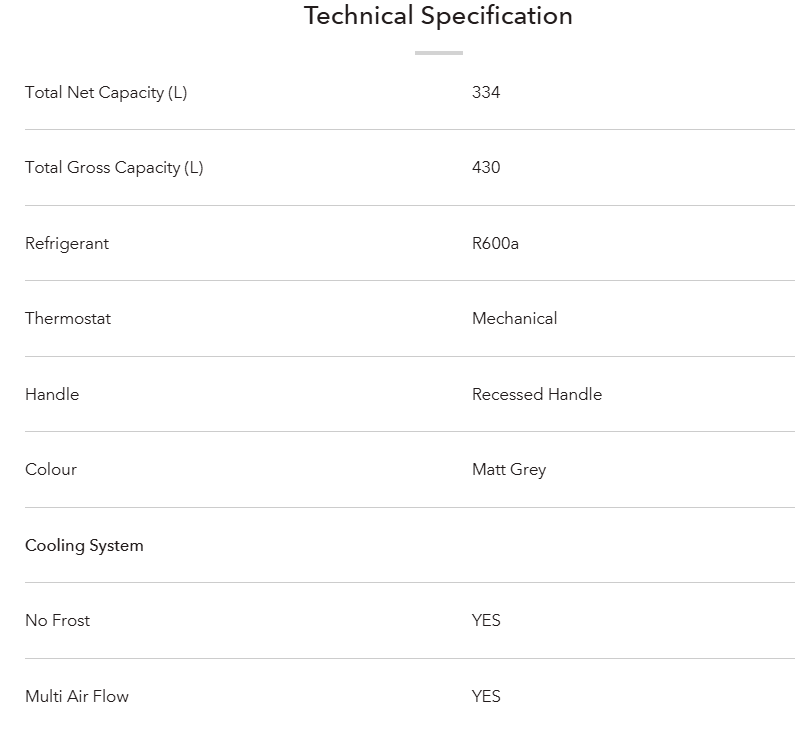Image resolution: width=795 pixels, height=729 pixels.
Task: Click the Technical Specification heading
Action: pos(438,16)
